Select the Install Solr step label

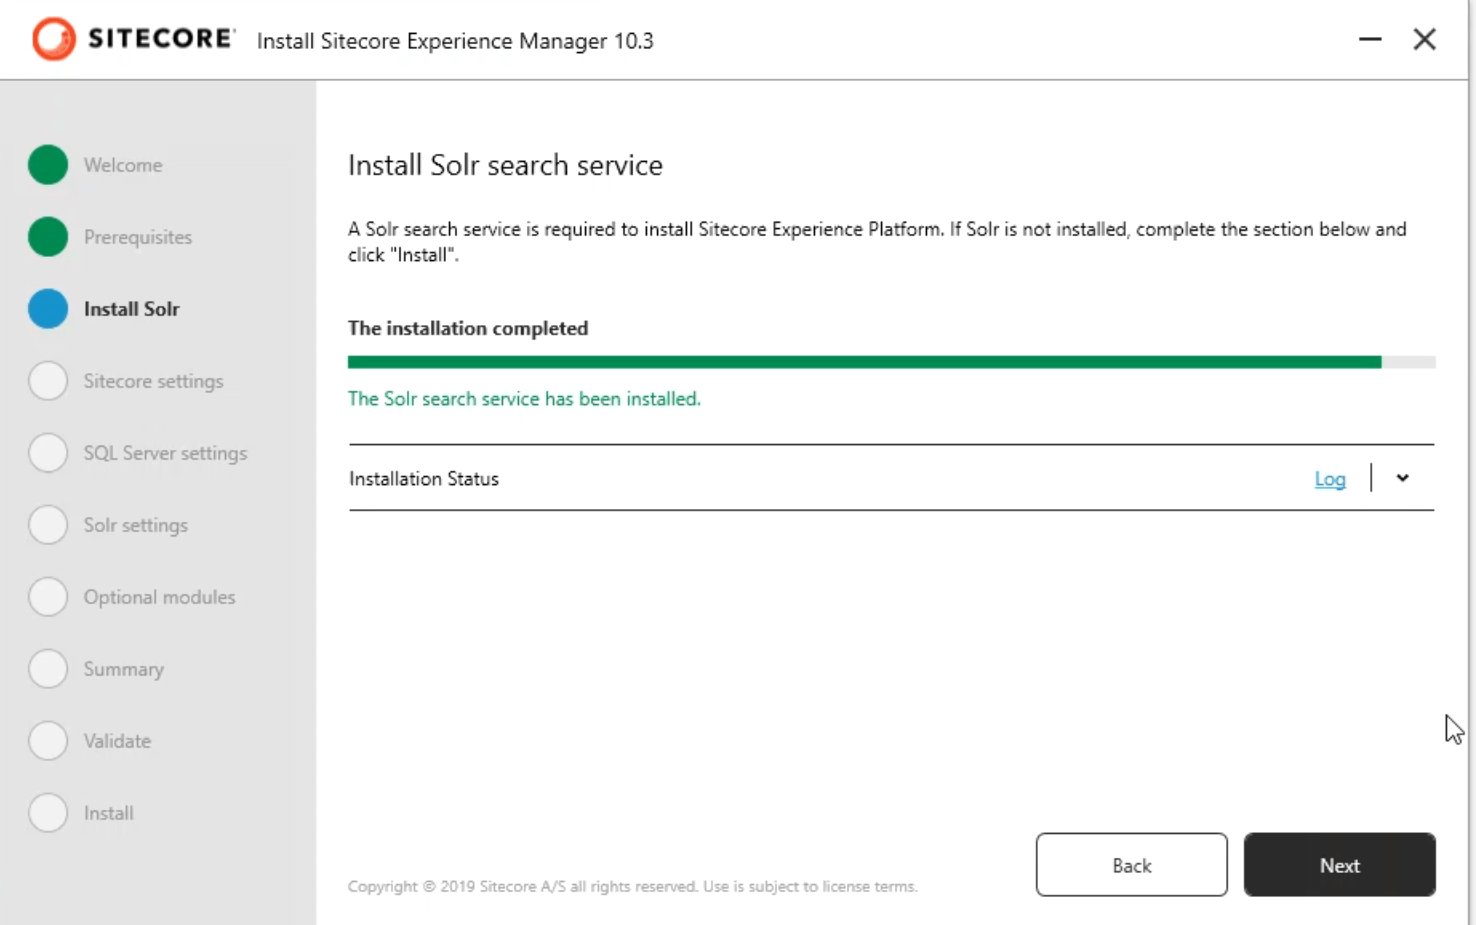[131, 309]
